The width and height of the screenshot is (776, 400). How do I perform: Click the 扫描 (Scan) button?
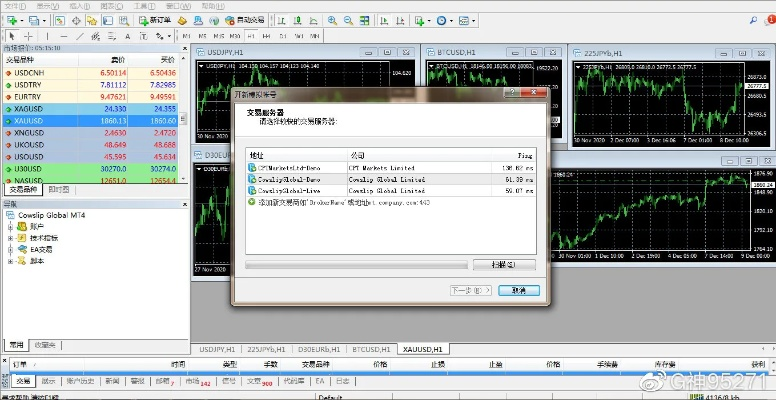tap(505, 265)
